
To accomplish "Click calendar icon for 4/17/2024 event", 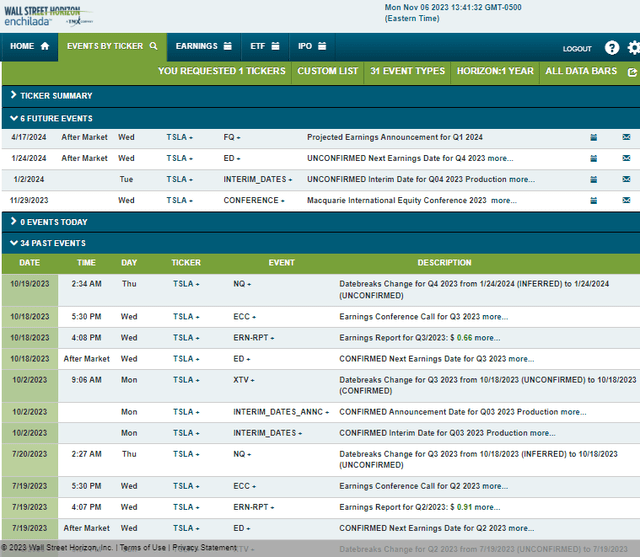I will (x=593, y=138).
